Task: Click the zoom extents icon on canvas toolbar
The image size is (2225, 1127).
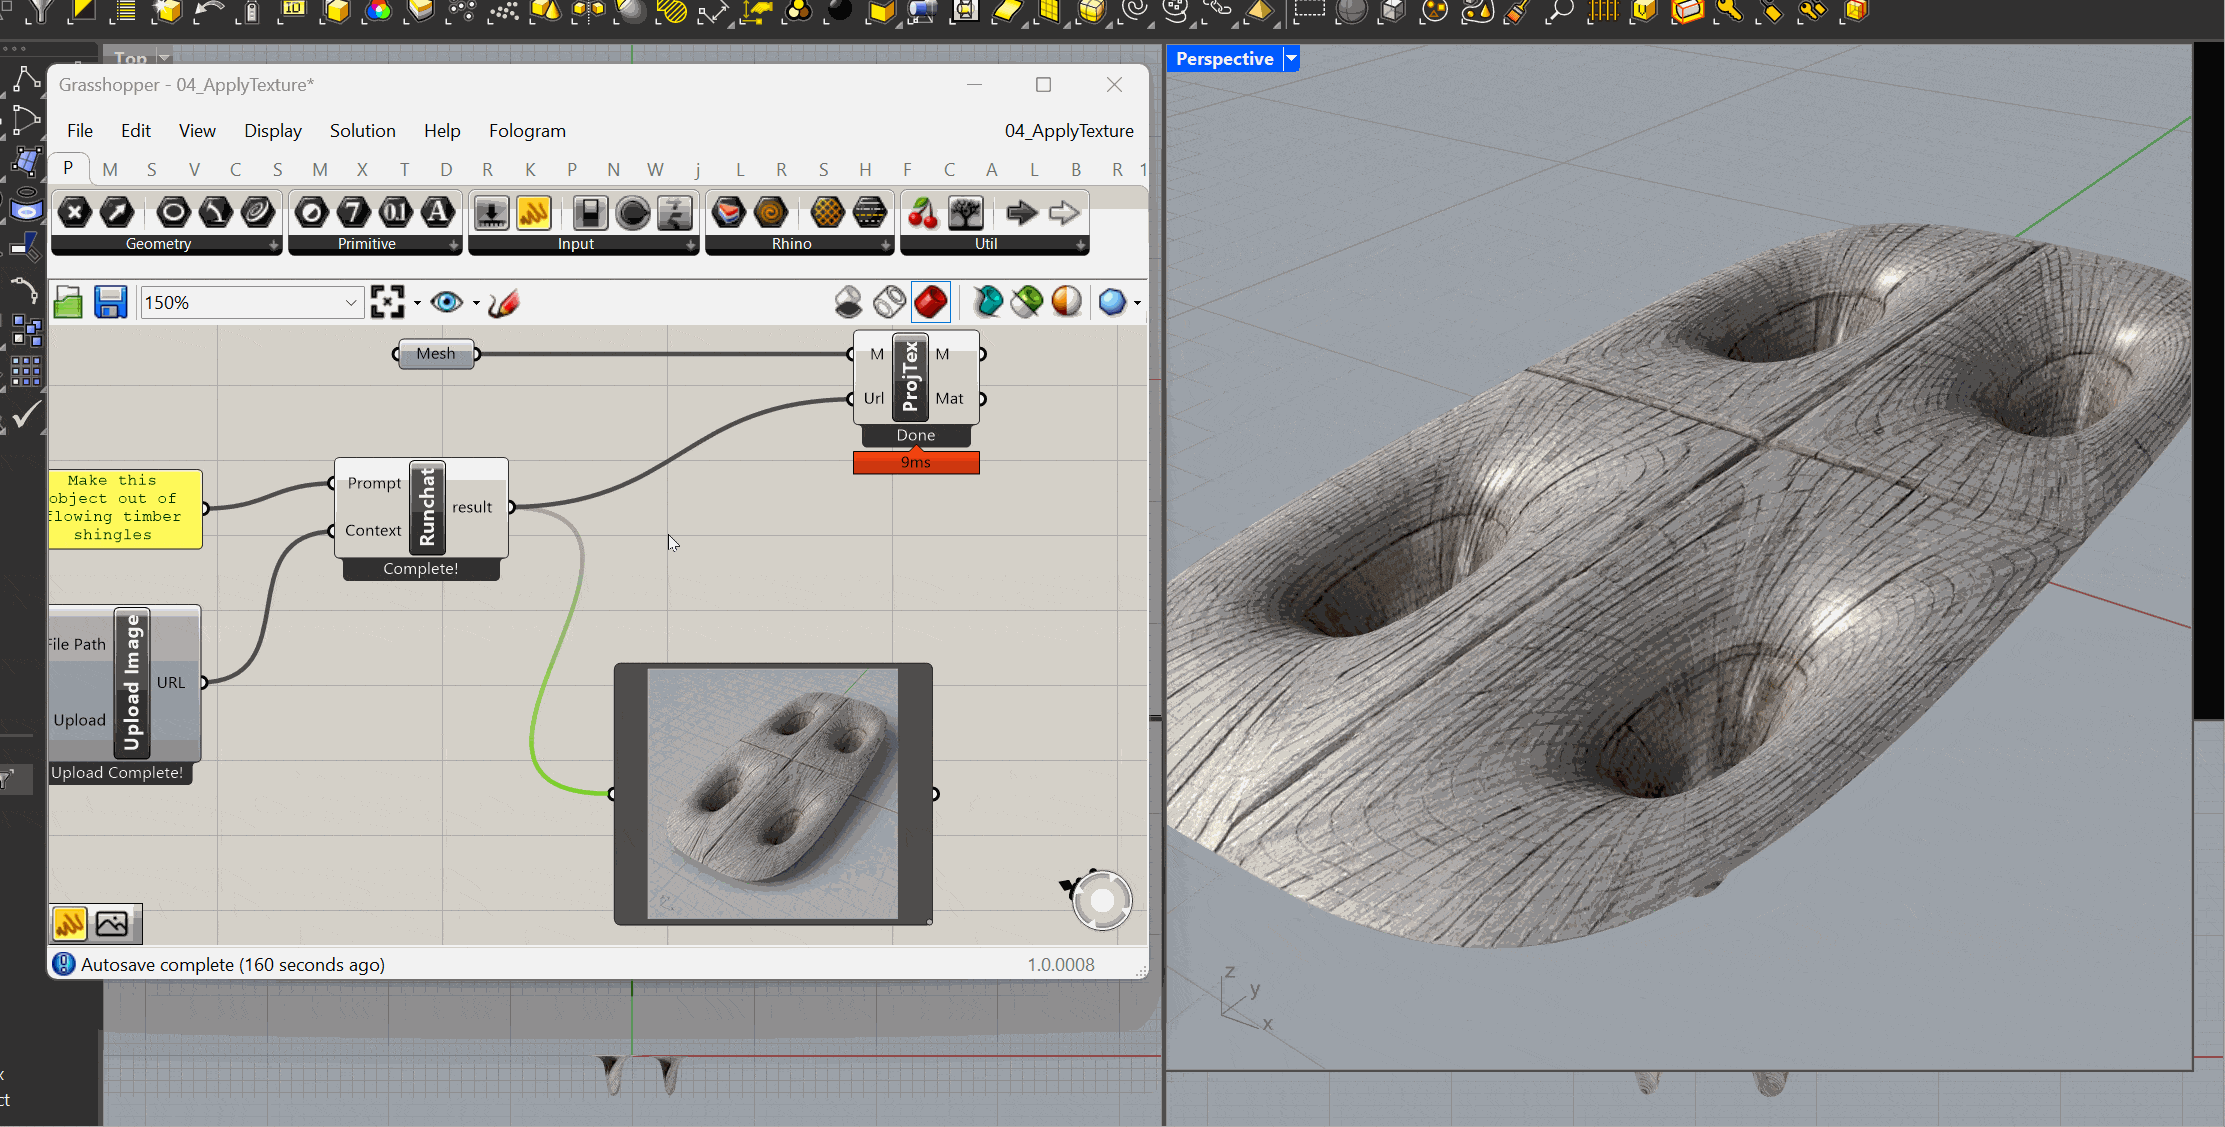Action: coord(387,302)
